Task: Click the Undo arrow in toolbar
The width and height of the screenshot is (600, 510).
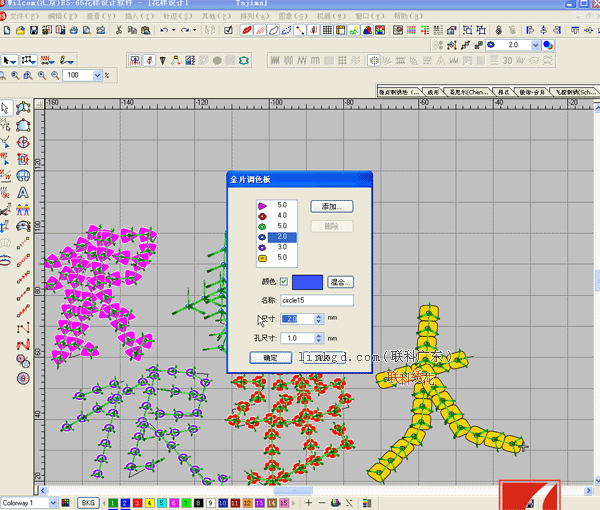Action: (x=161, y=31)
